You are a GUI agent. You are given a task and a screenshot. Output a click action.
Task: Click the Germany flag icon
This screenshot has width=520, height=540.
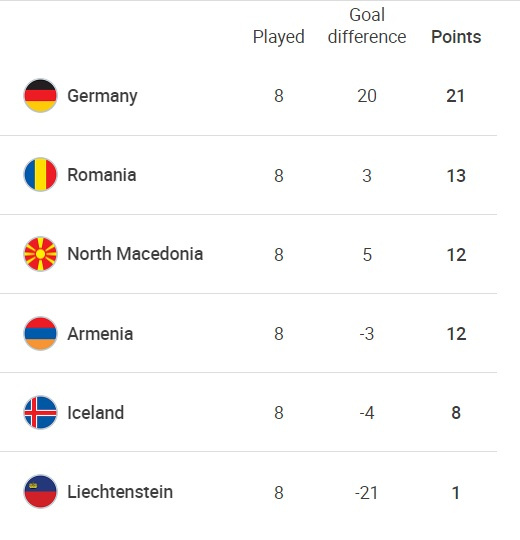pos(40,96)
